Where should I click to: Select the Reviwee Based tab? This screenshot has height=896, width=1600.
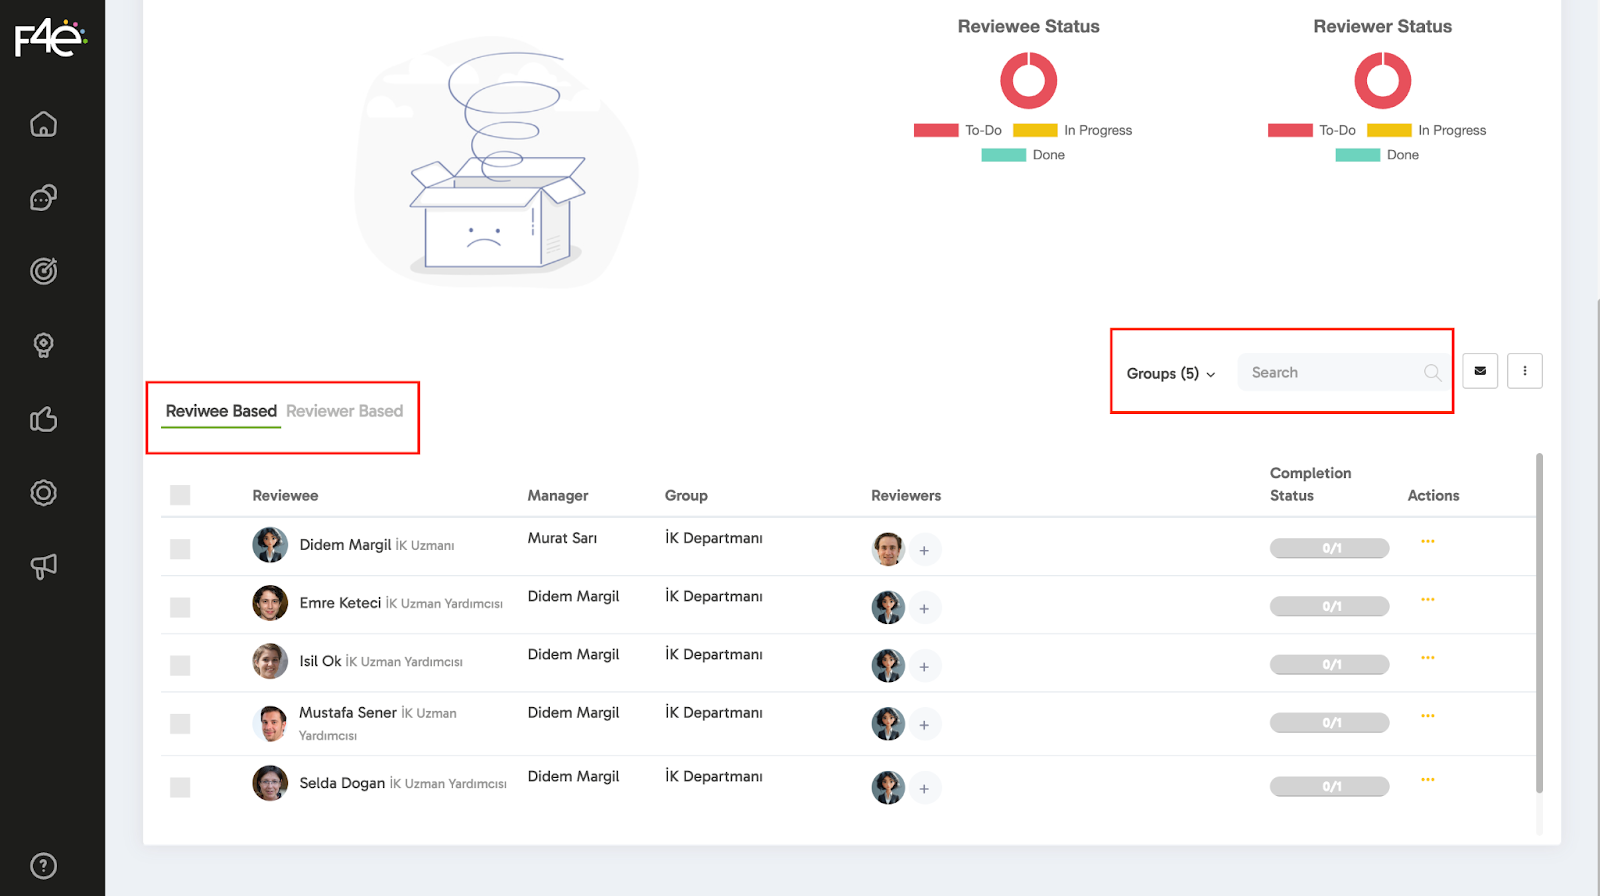tap(221, 411)
